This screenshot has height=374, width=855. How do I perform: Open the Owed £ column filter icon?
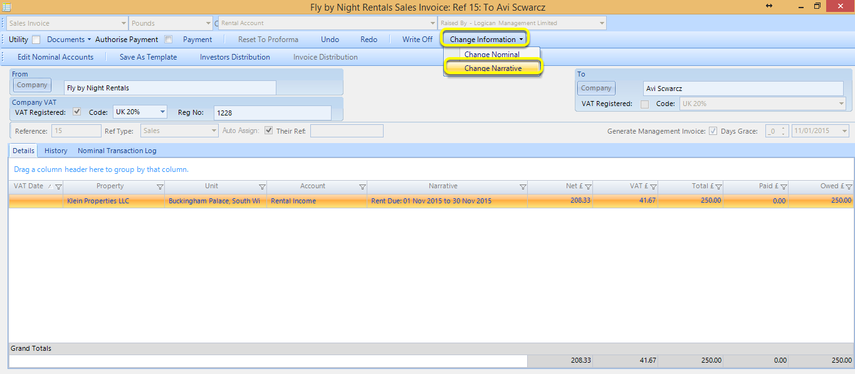849,187
